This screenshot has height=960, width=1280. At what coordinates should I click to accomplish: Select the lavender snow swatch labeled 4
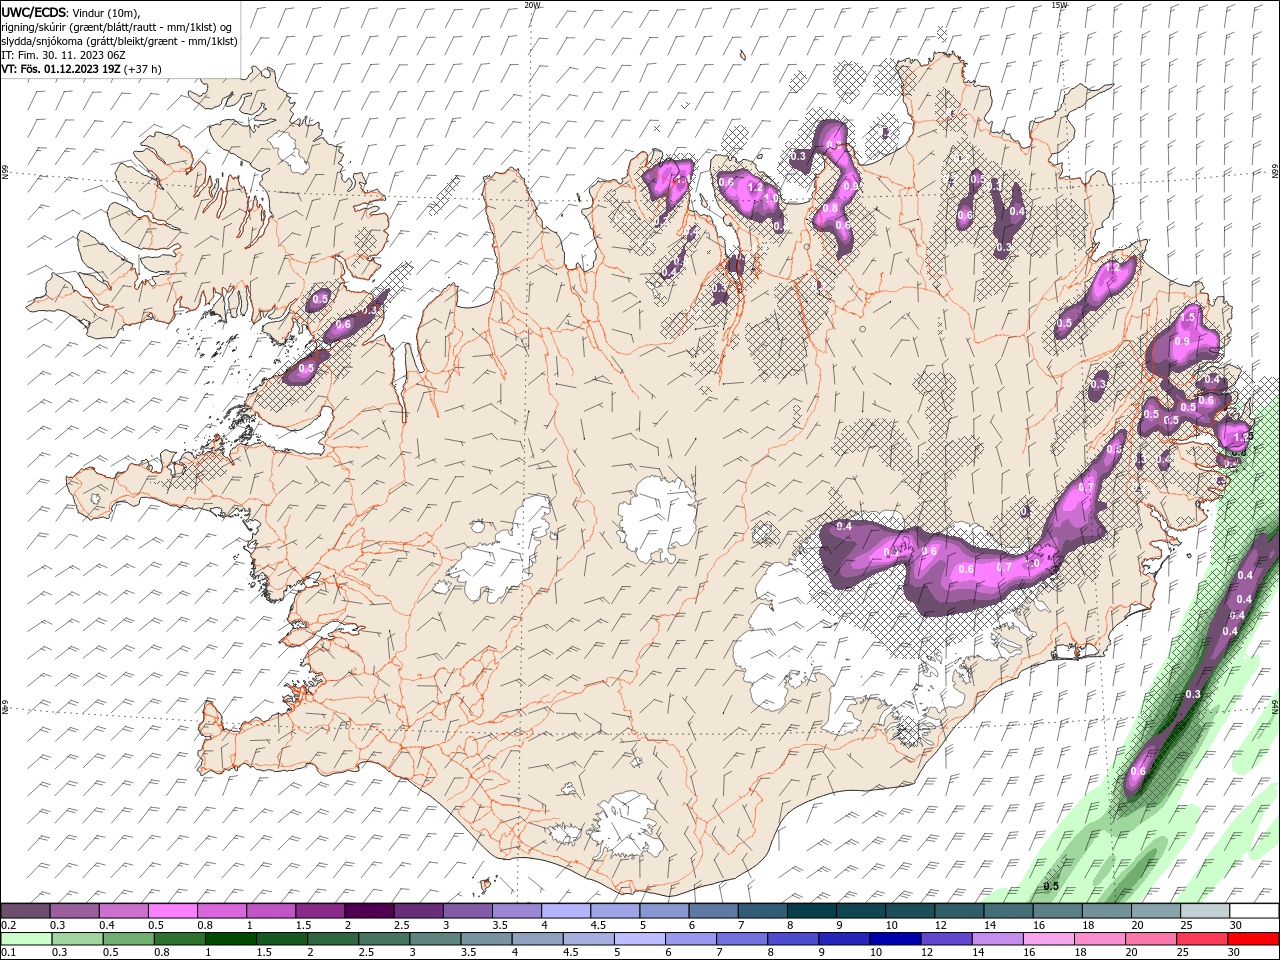[565, 910]
